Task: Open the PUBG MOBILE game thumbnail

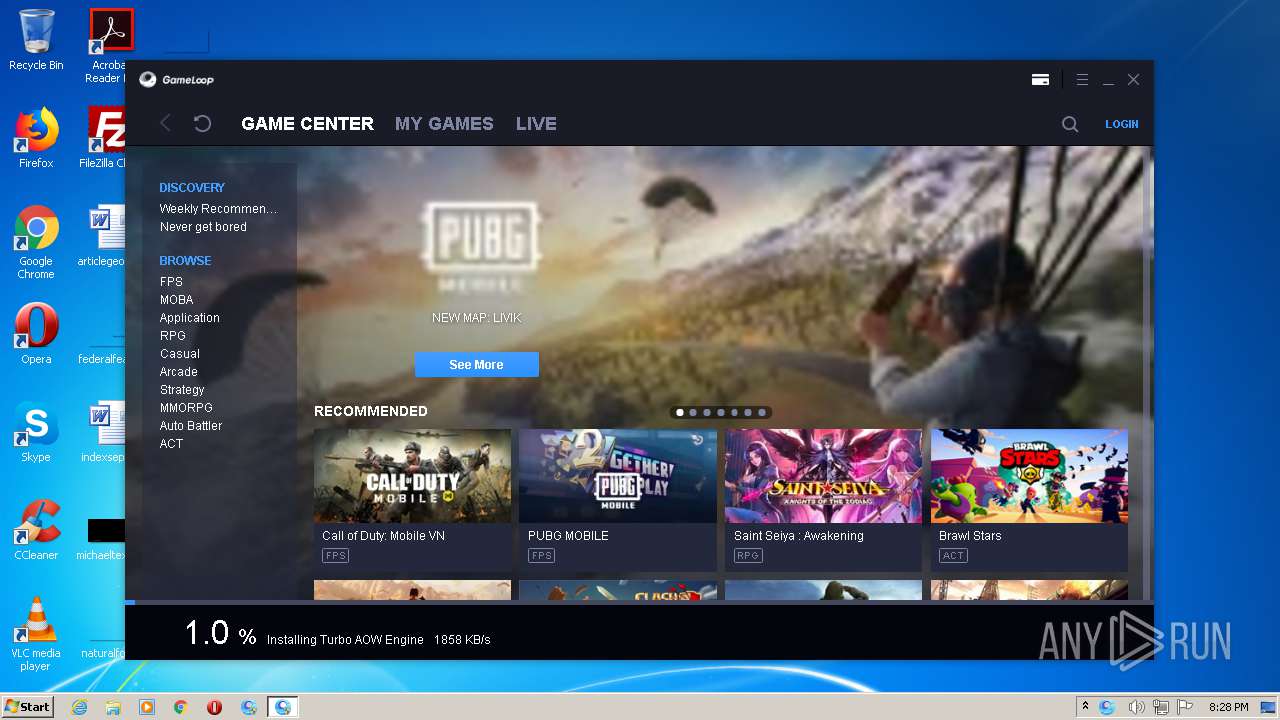Action: click(x=618, y=476)
